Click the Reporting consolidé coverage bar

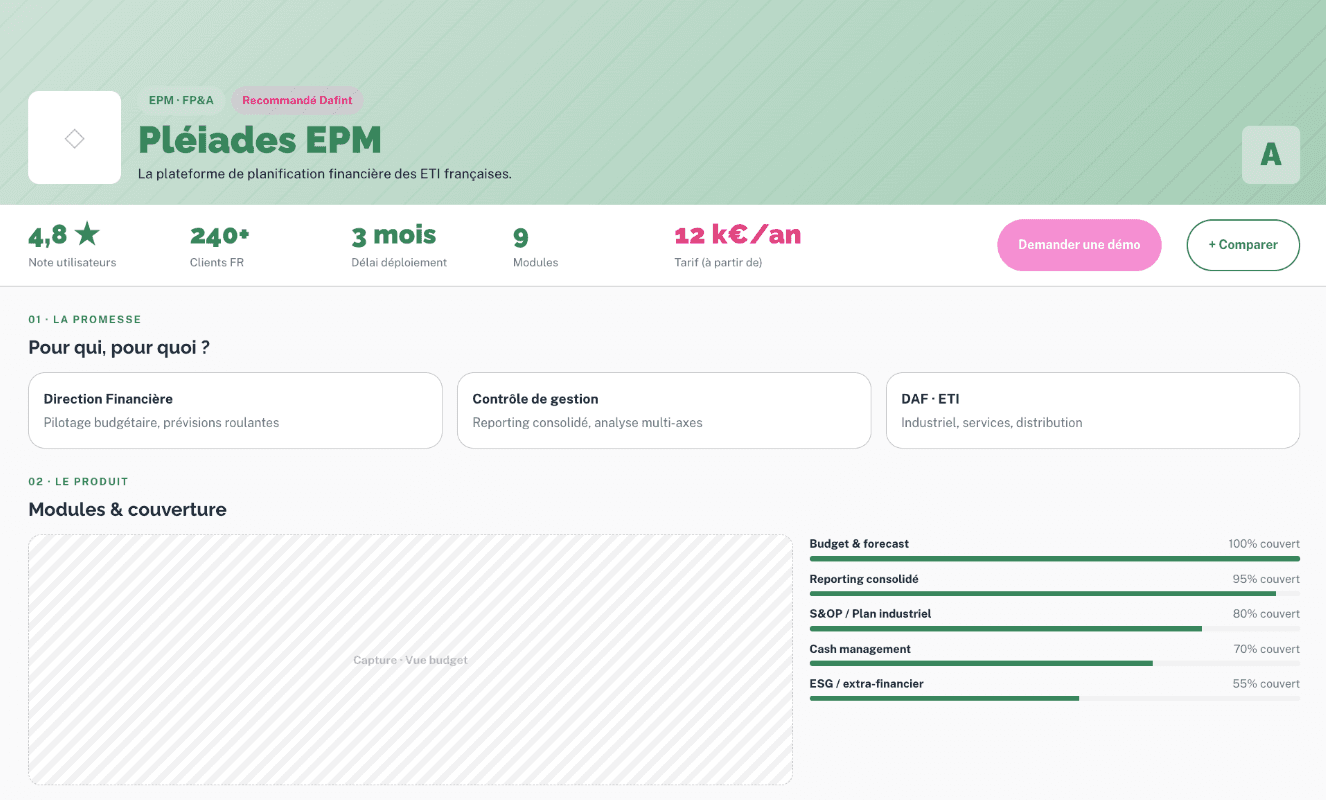[x=1055, y=593]
